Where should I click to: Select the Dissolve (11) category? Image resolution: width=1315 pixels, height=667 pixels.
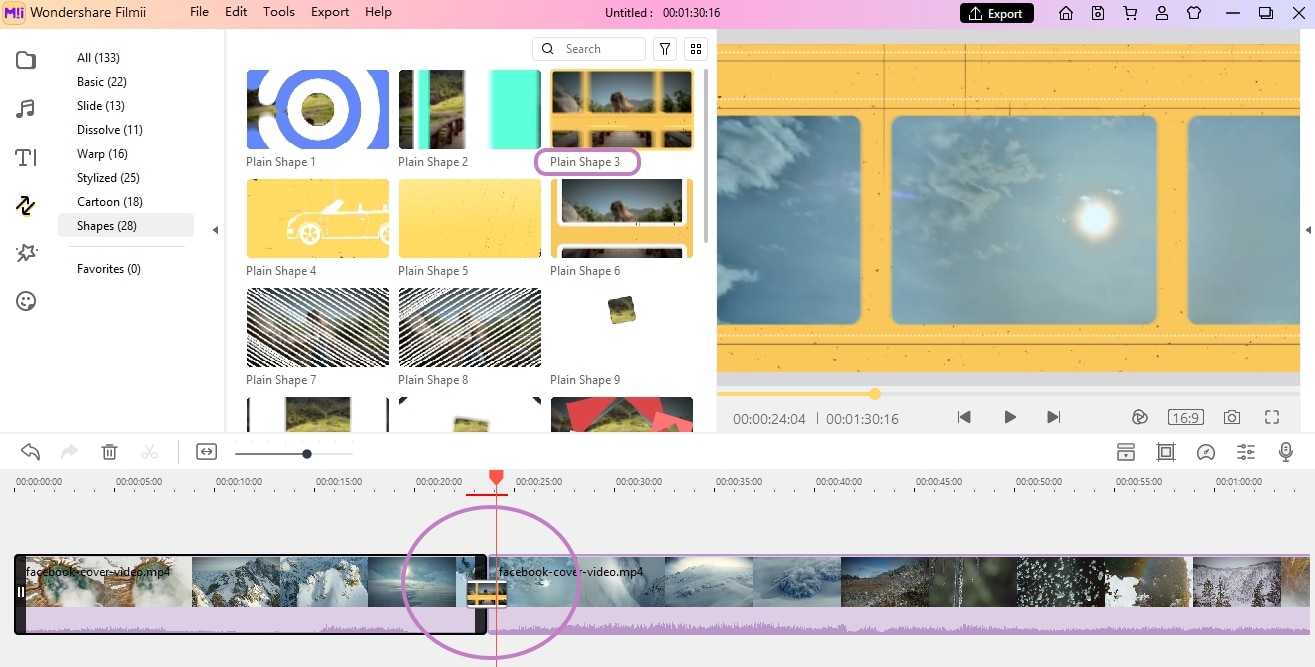[x=110, y=130]
